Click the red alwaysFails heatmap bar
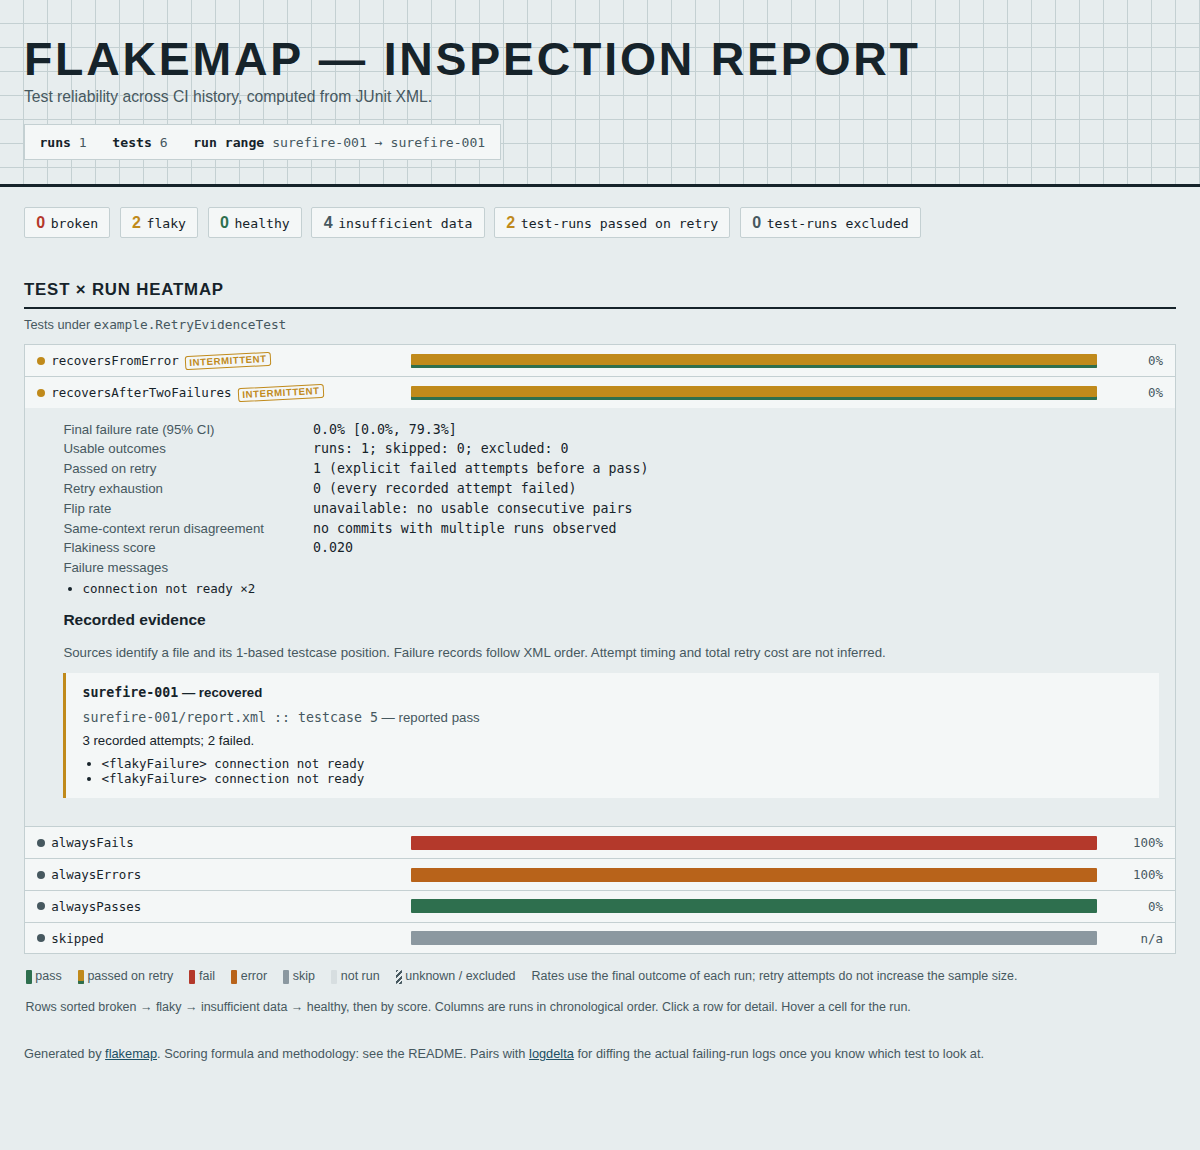This screenshot has height=1150, width=1200. pos(754,843)
